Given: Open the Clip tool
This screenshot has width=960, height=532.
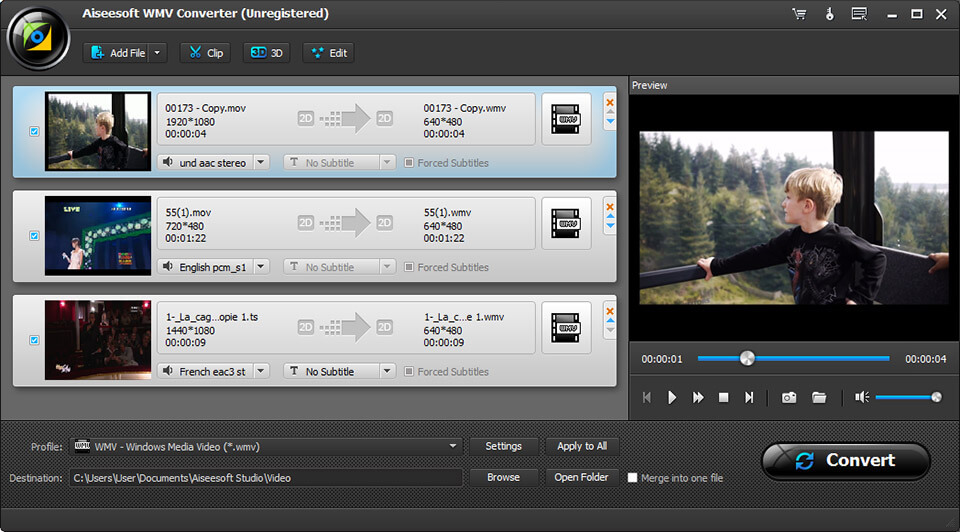Looking at the screenshot, I should [205, 53].
